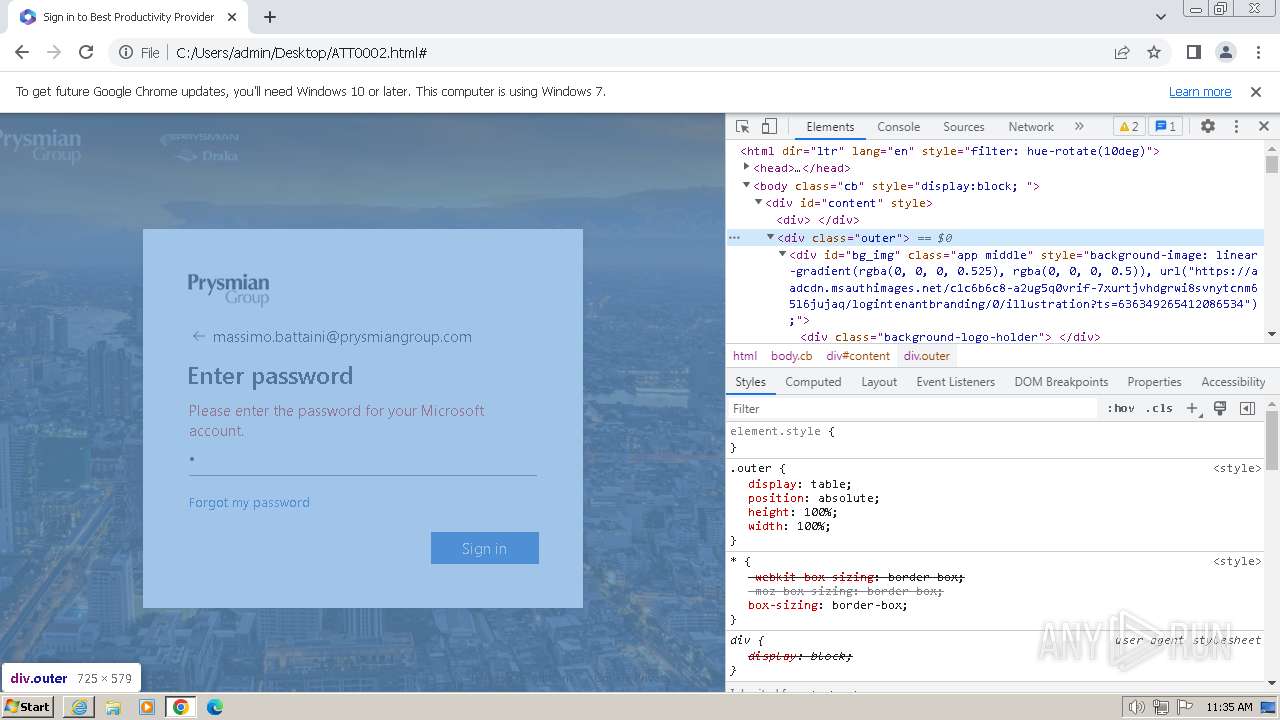
Task: Switch to the Sources tab
Action: coord(964,127)
